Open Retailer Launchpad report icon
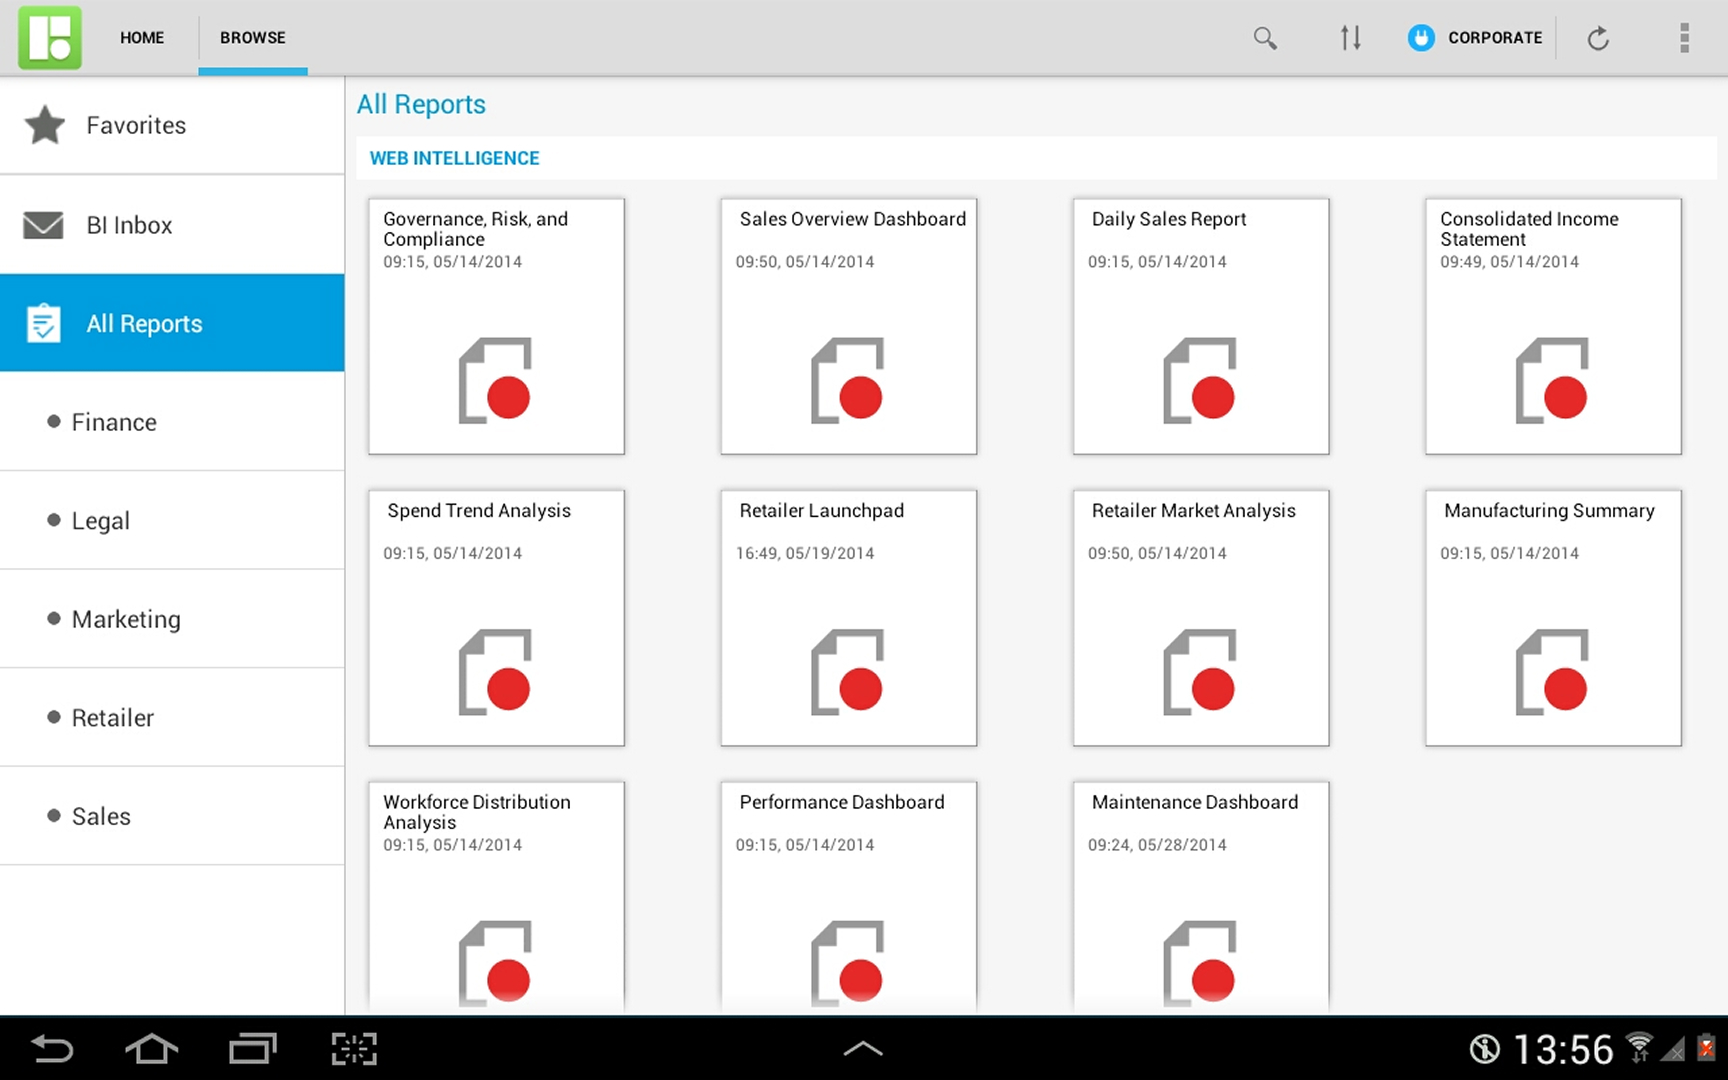The image size is (1728, 1080). click(x=848, y=672)
